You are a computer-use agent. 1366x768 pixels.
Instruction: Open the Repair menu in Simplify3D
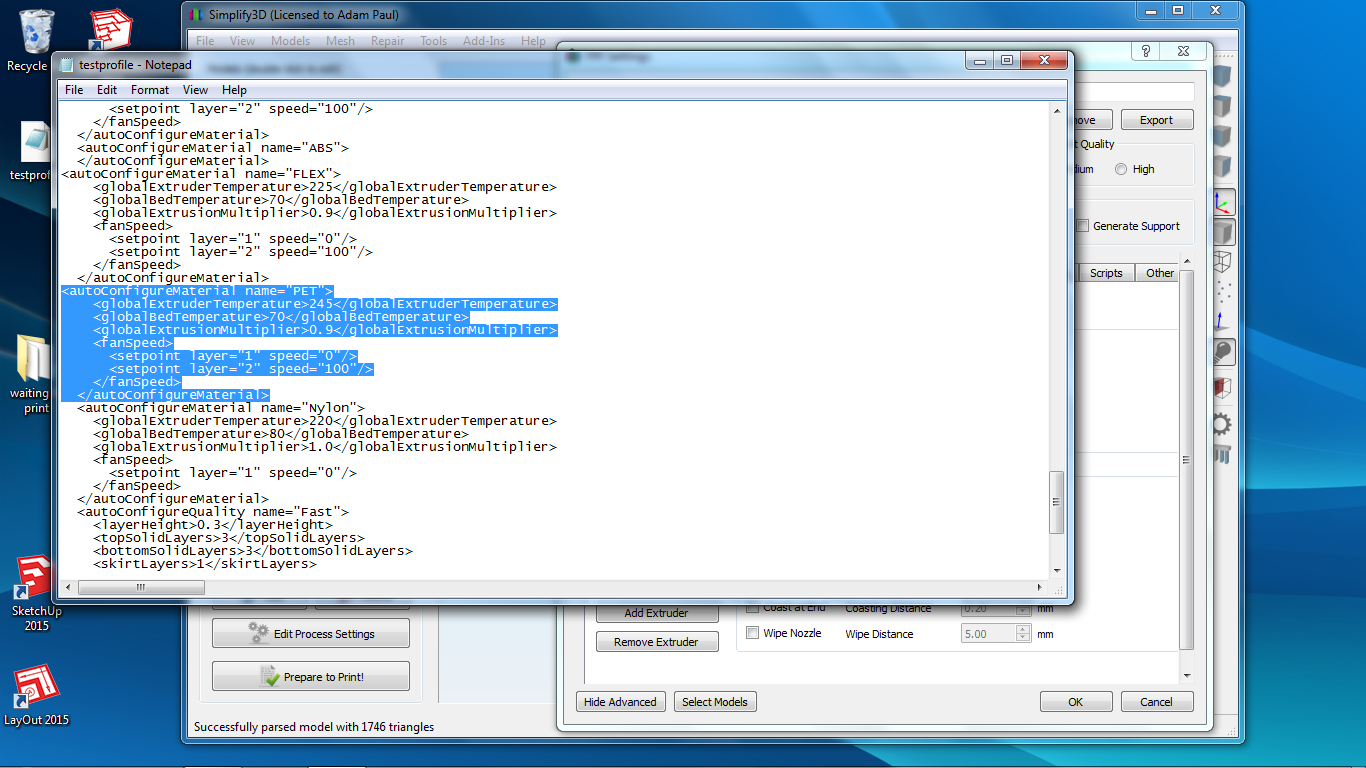(387, 41)
